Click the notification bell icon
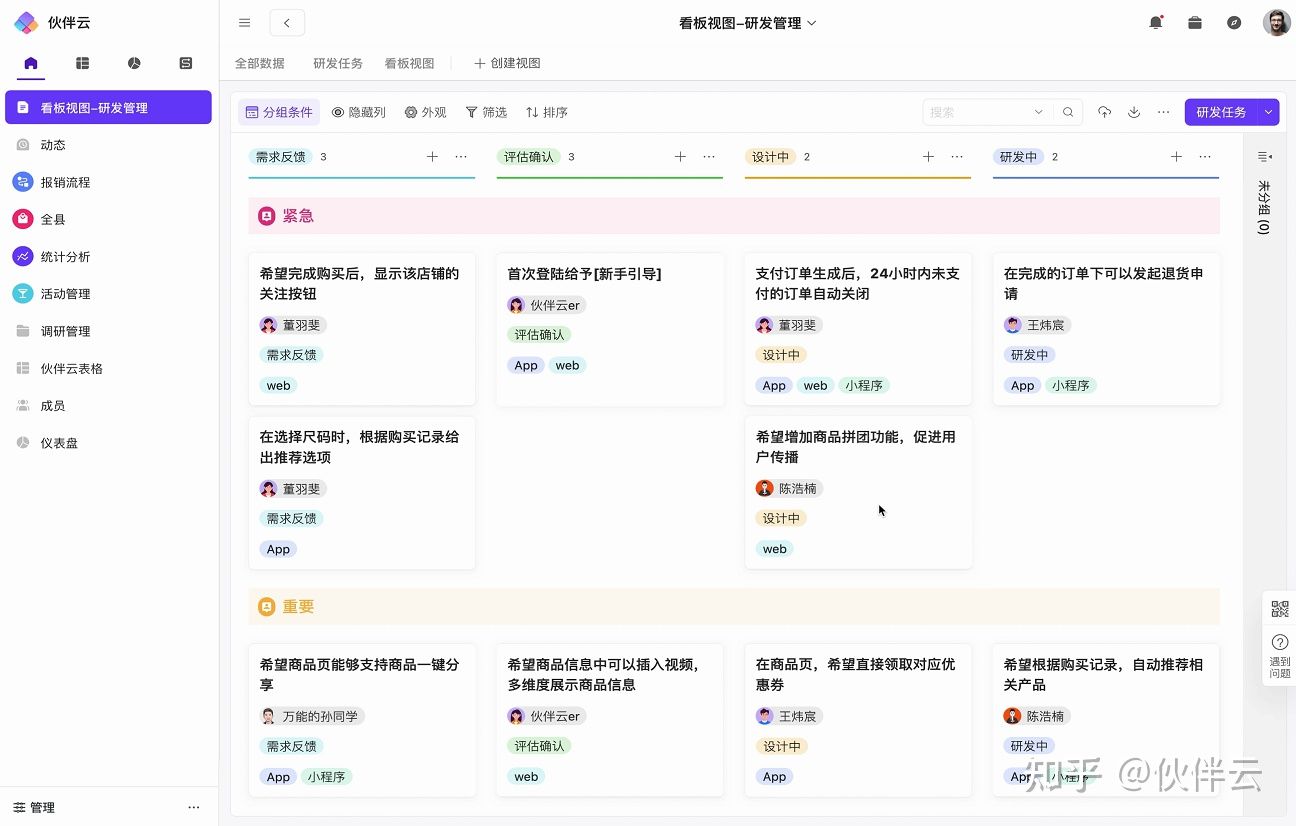 1156,23
